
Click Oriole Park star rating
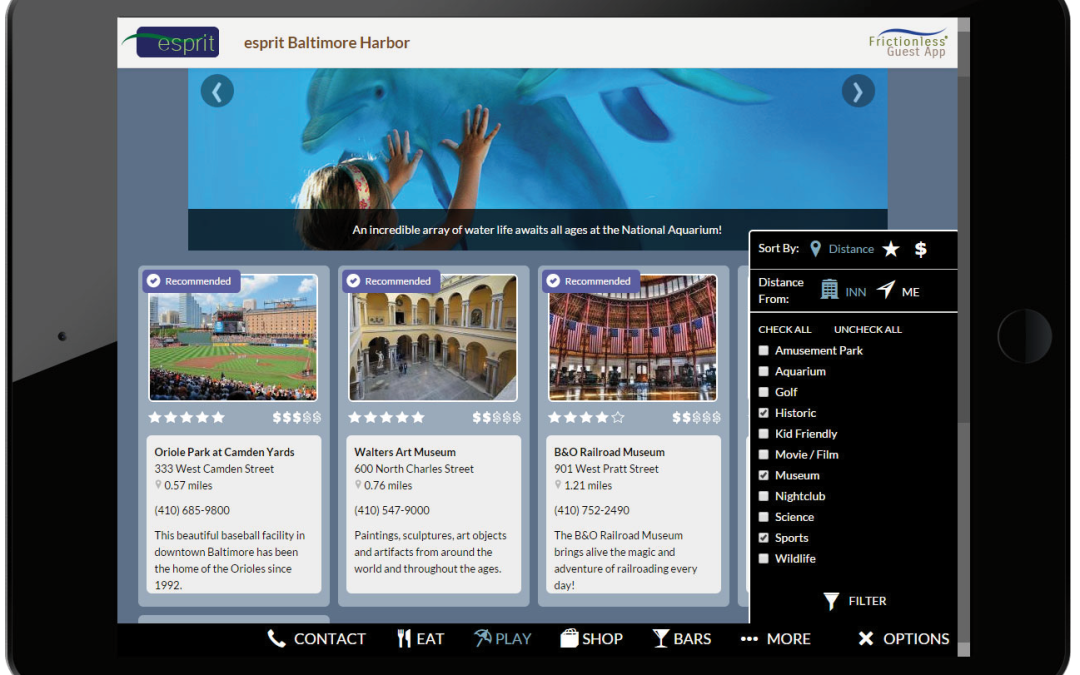[187, 417]
